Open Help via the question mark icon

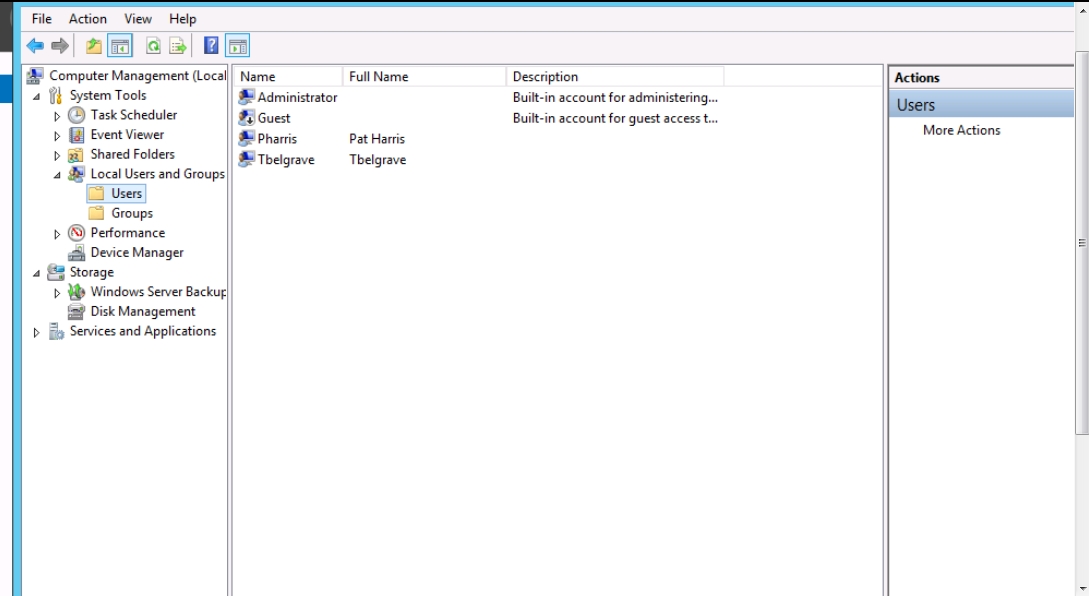(x=211, y=47)
